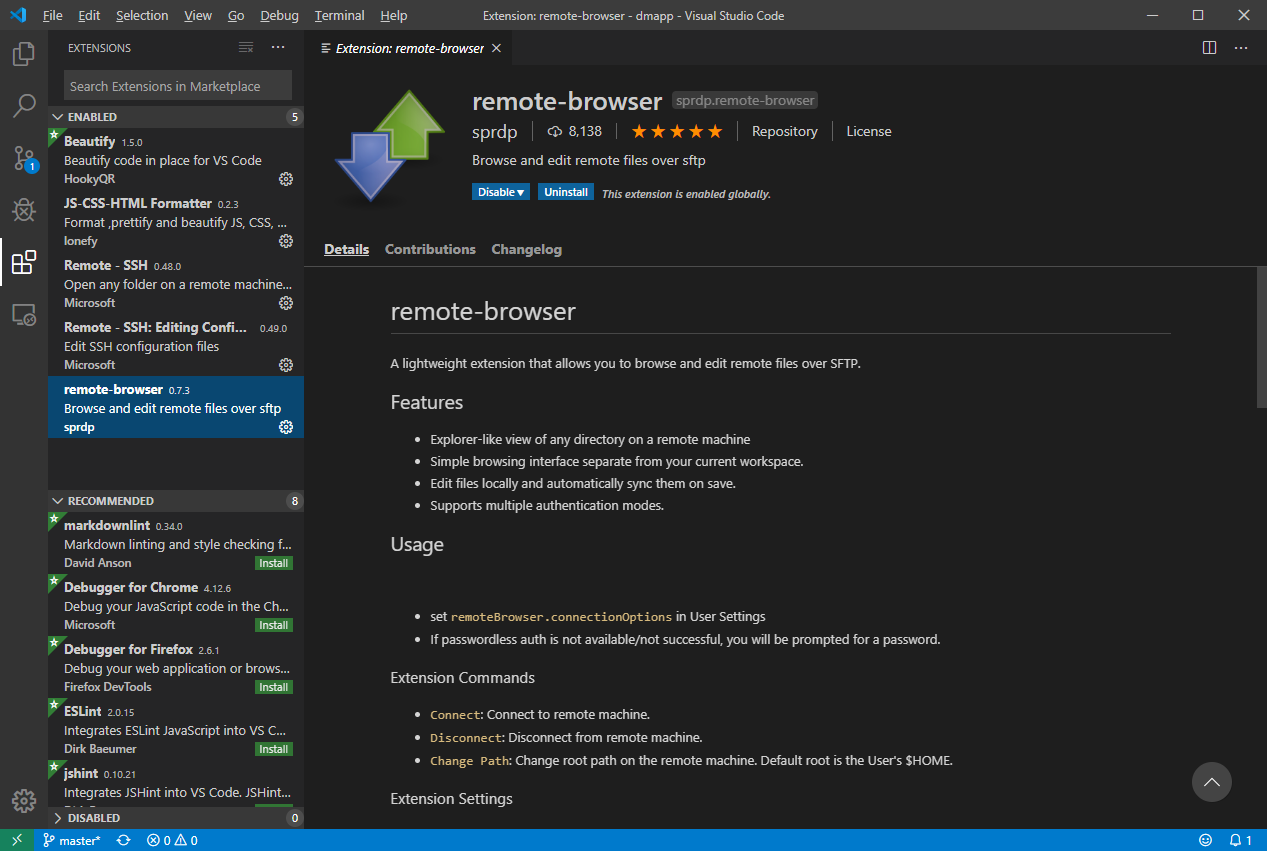The height and width of the screenshot is (851, 1267).
Task: Switch to the Details tab
Action: [x=346, y=249]
